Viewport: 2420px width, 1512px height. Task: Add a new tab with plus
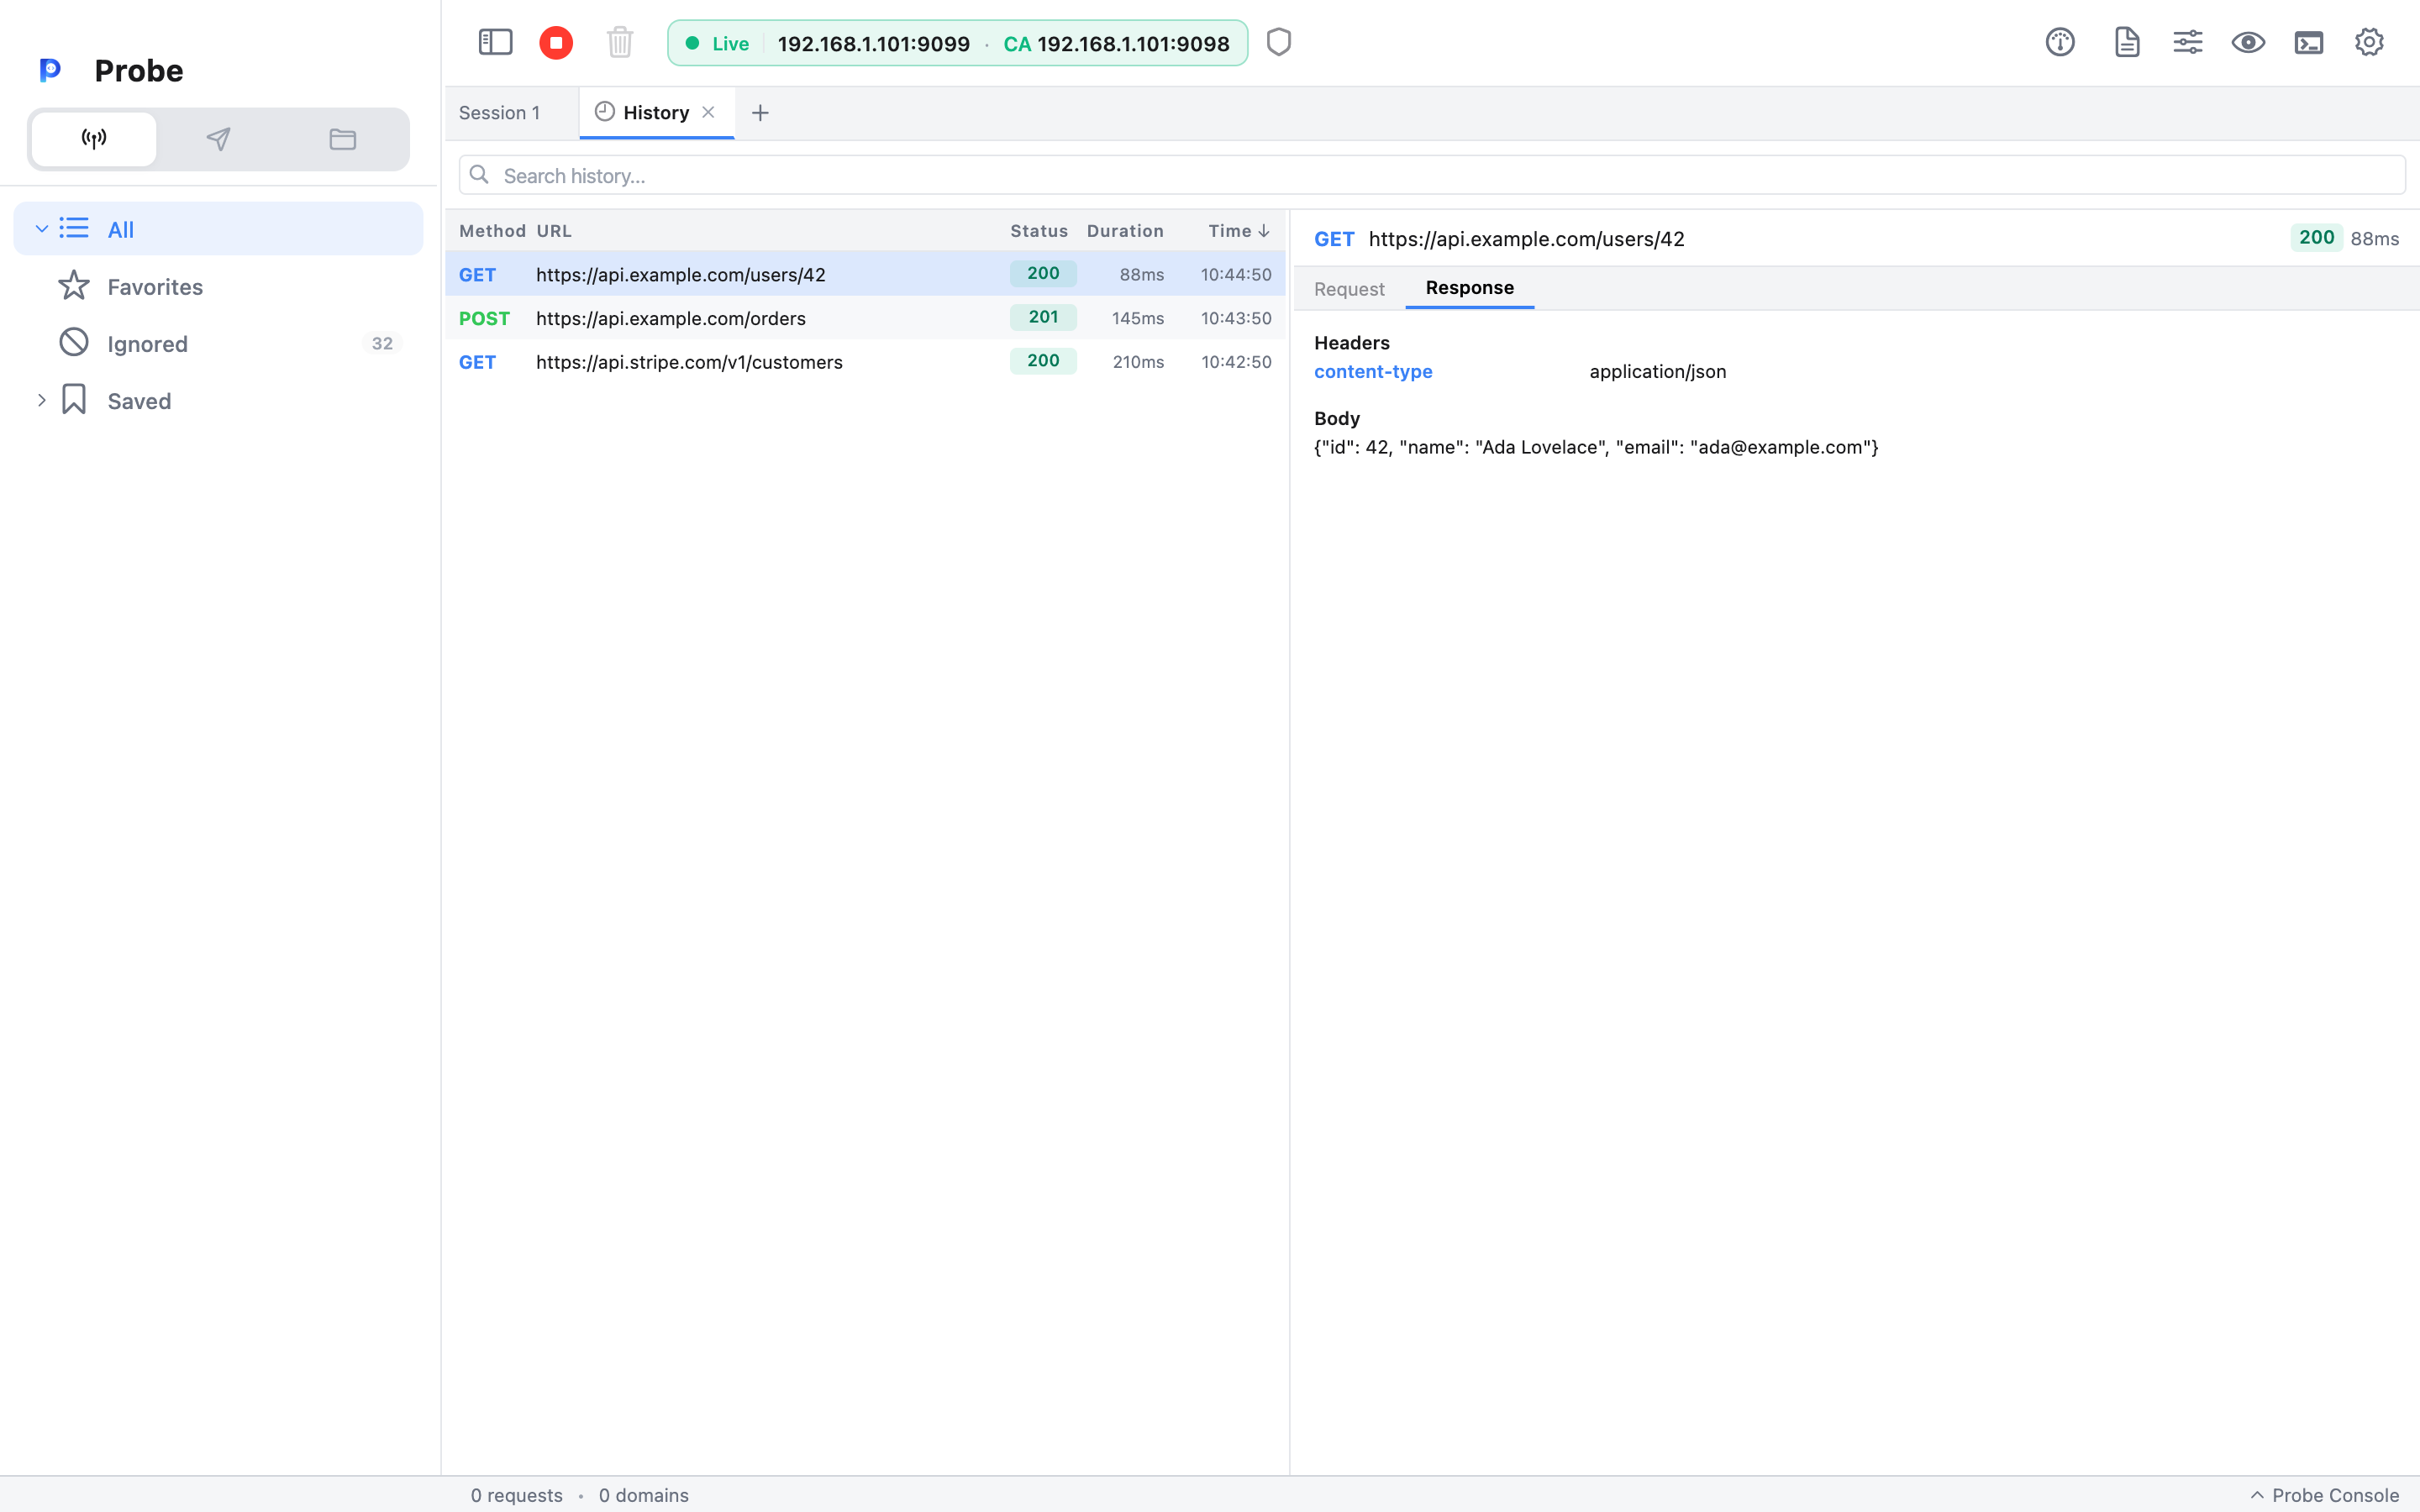pyautogui.click(x=760, y=113)
